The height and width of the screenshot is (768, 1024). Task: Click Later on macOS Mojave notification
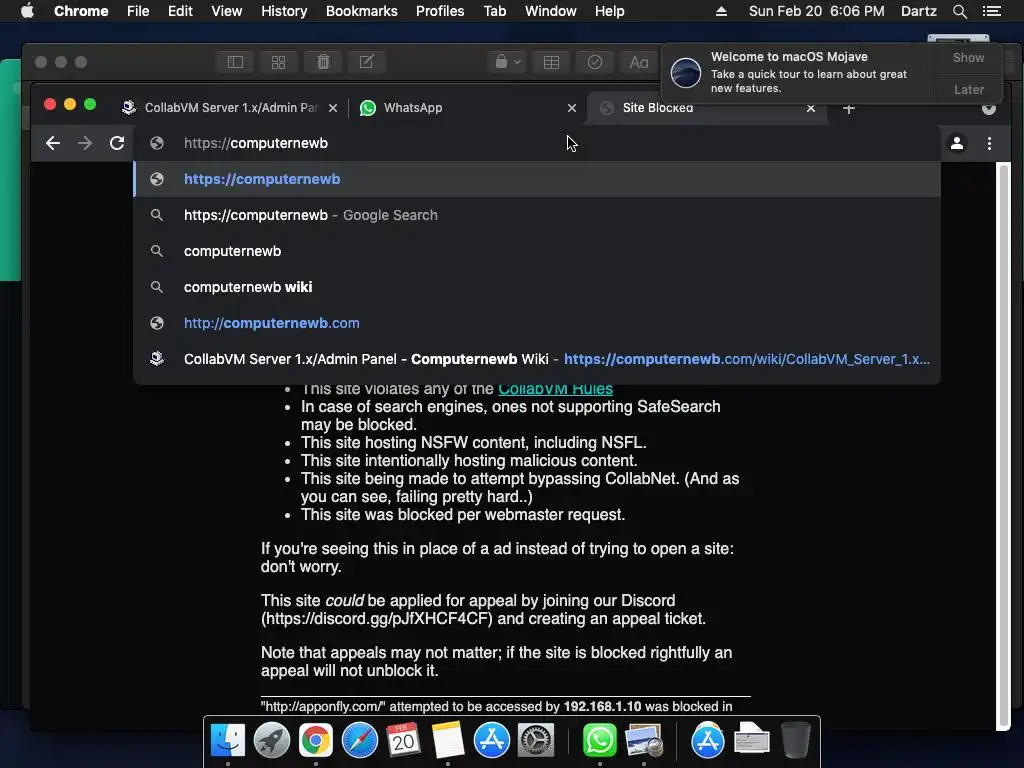click(x=968, y=89)
